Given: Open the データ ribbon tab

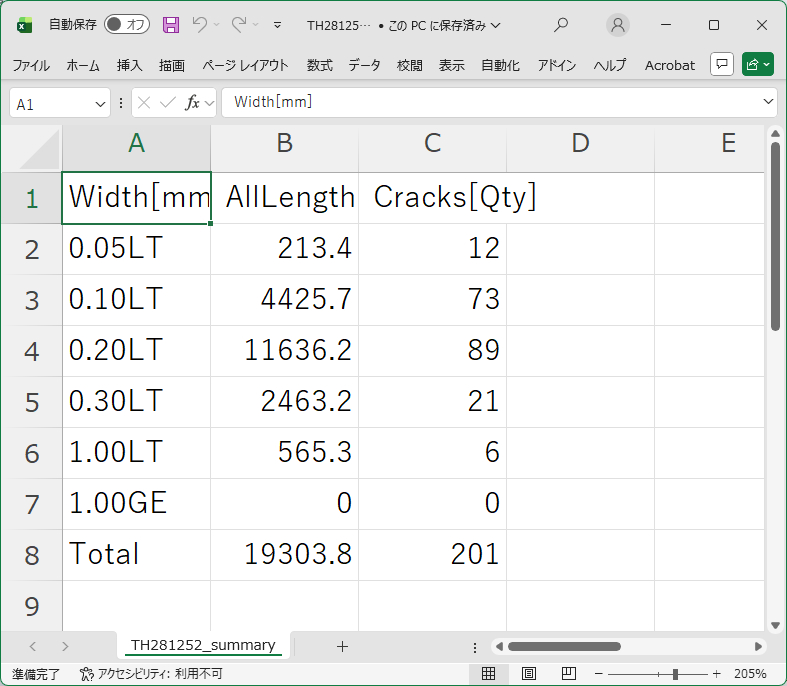Looking at the screenshot, I should [x=364, y=65].
